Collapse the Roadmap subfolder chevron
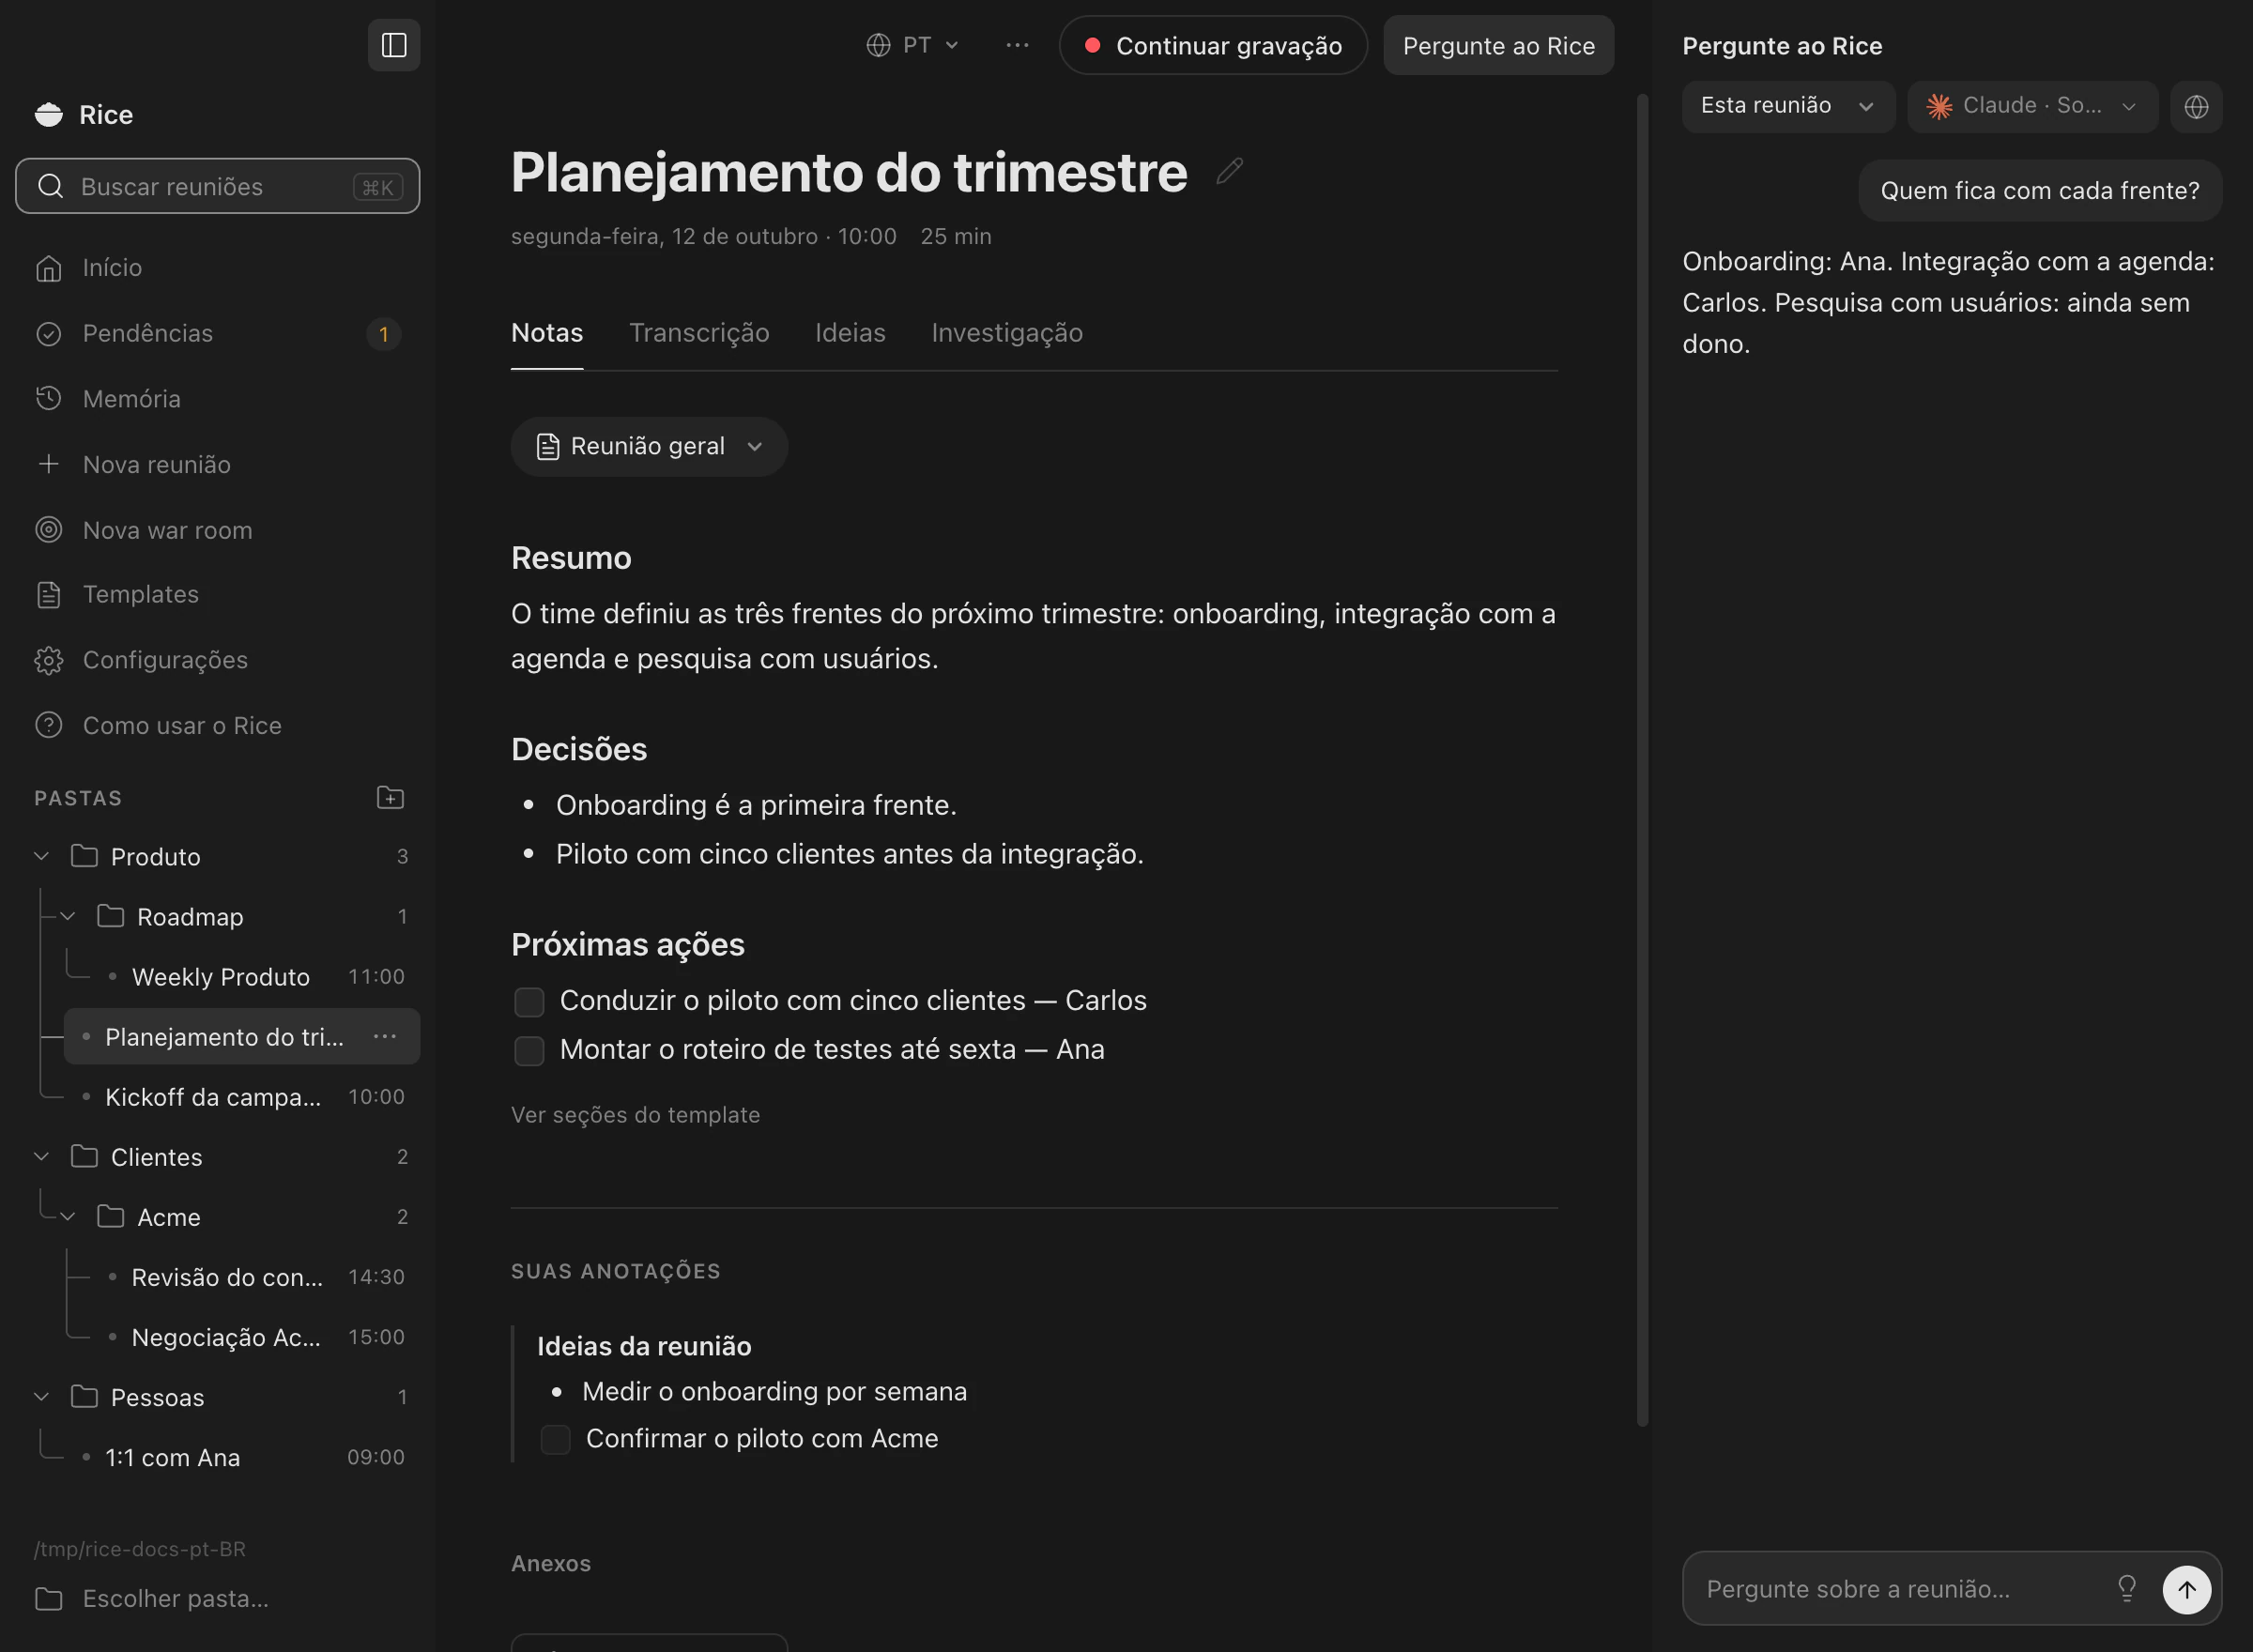Image resolution: width=2253 pixels, height=1652 pixels. pyautogui.click(x=68, y=916)
